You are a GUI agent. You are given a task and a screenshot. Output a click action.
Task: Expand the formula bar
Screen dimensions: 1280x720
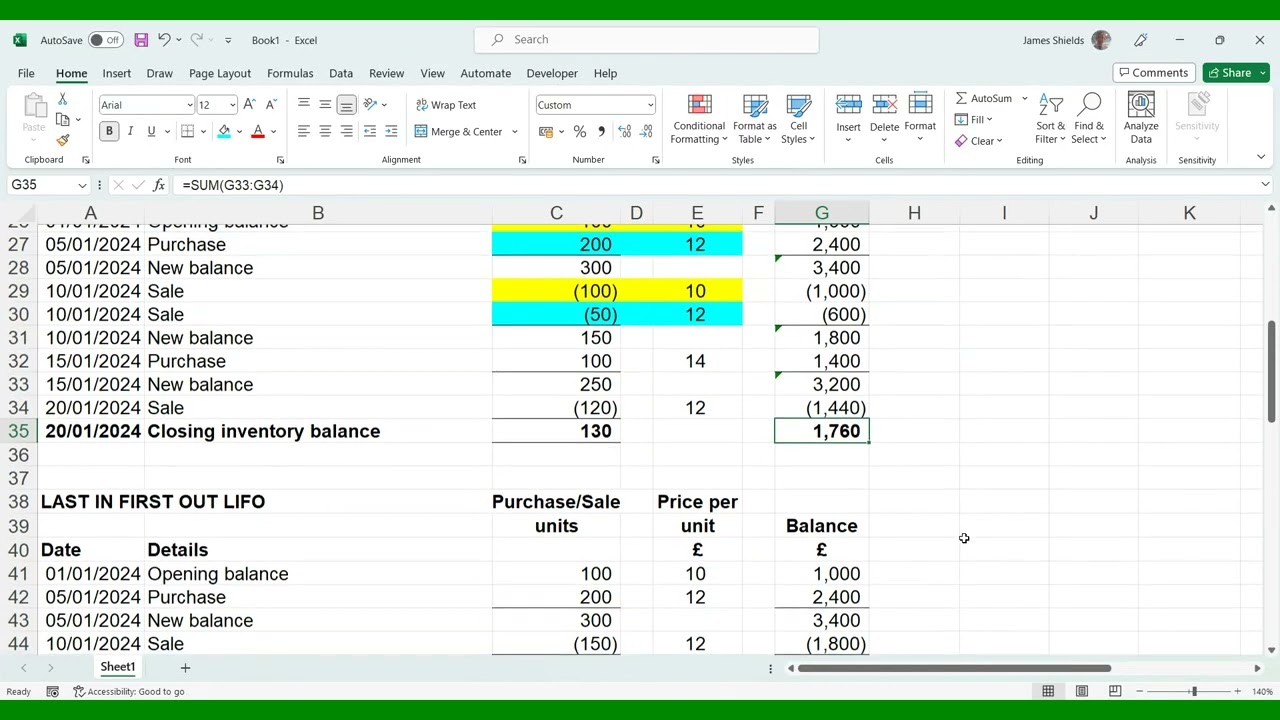pyautogui.click(x=1265, y=185)
